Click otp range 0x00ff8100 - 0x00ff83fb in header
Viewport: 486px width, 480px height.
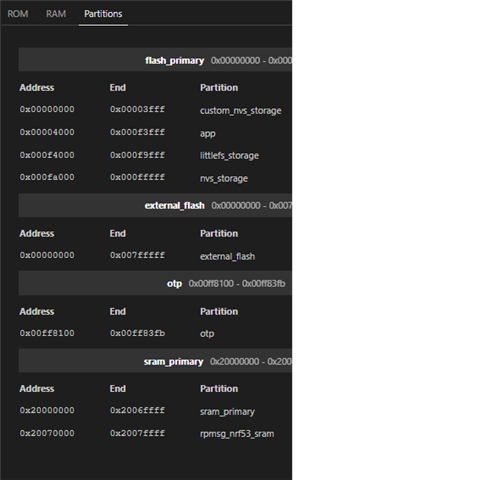tap(237, 284)
